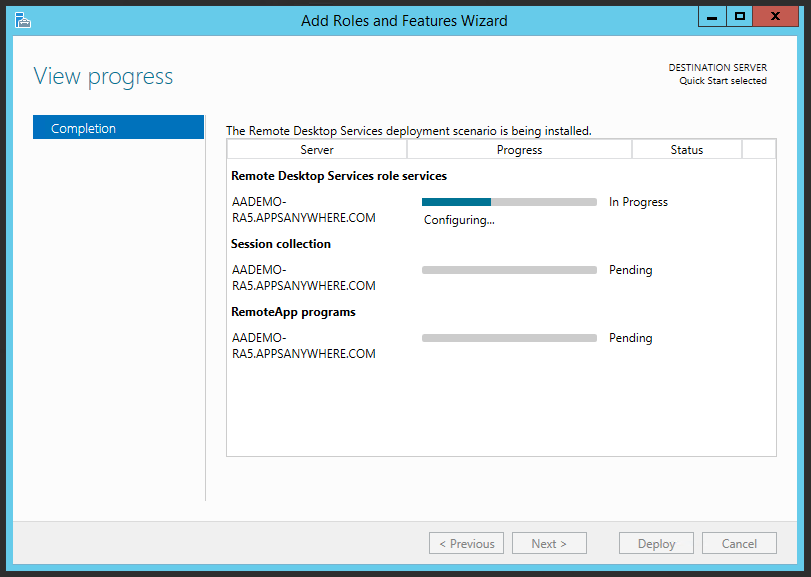Maximize the wizard window
This screenshot has width=811, height=577.
click(739, 16)
